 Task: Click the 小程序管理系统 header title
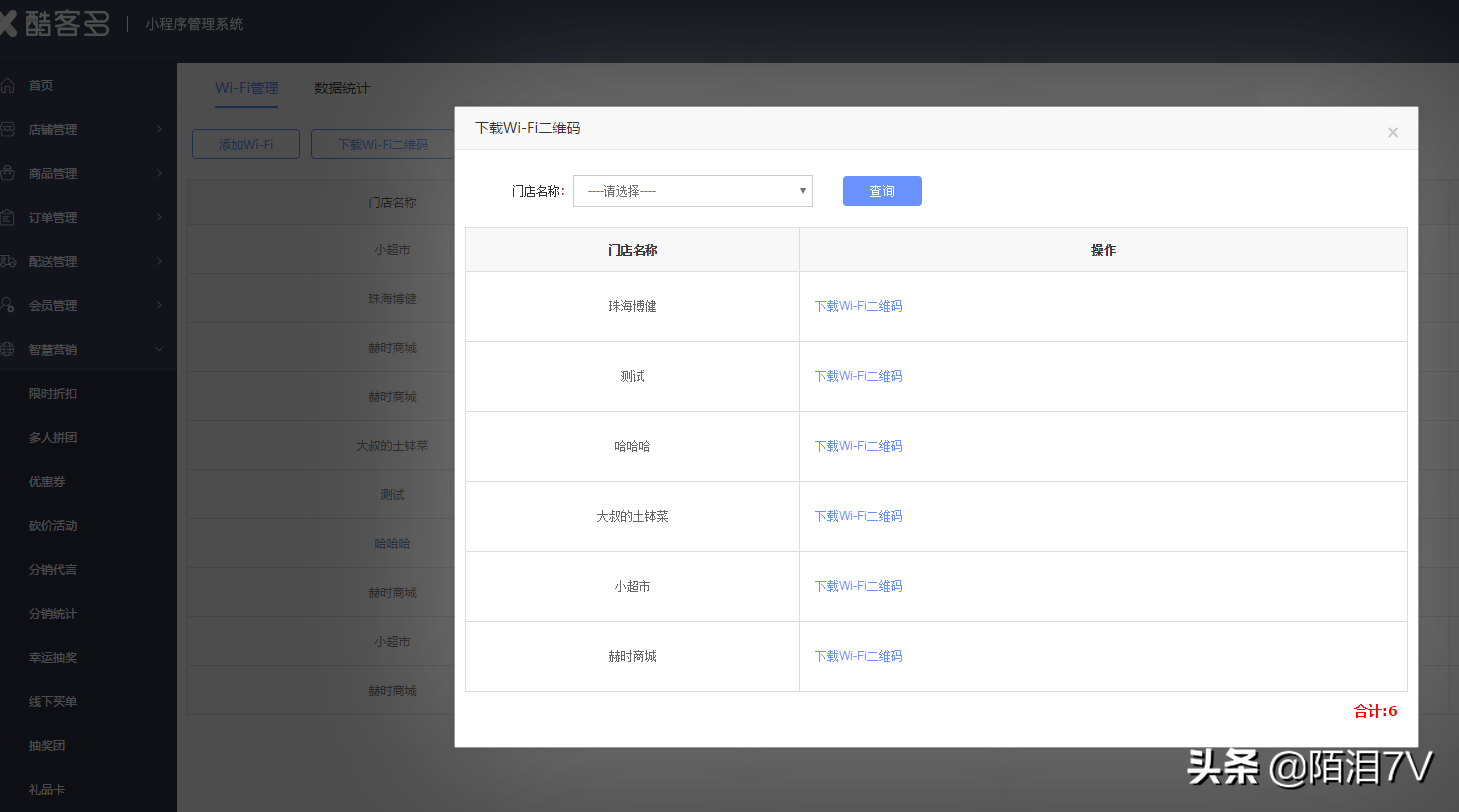[x=194, y=24]
